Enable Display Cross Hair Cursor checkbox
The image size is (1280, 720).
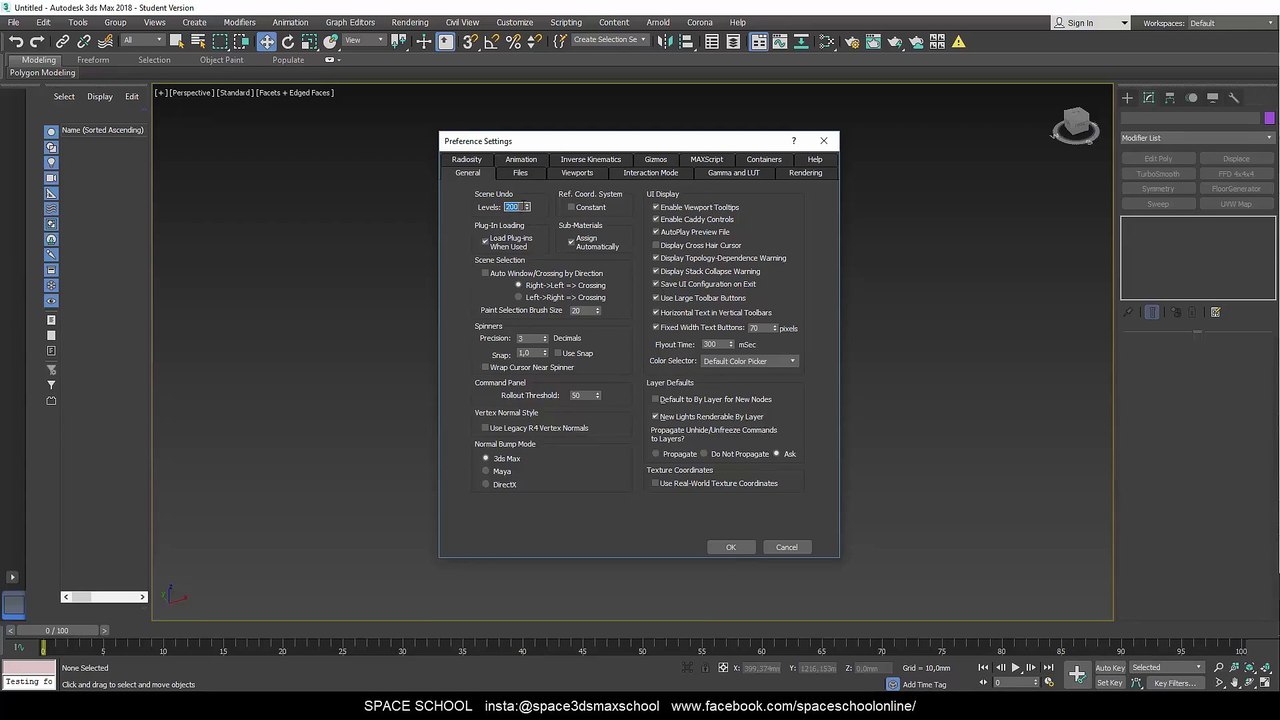pos(656,245)
